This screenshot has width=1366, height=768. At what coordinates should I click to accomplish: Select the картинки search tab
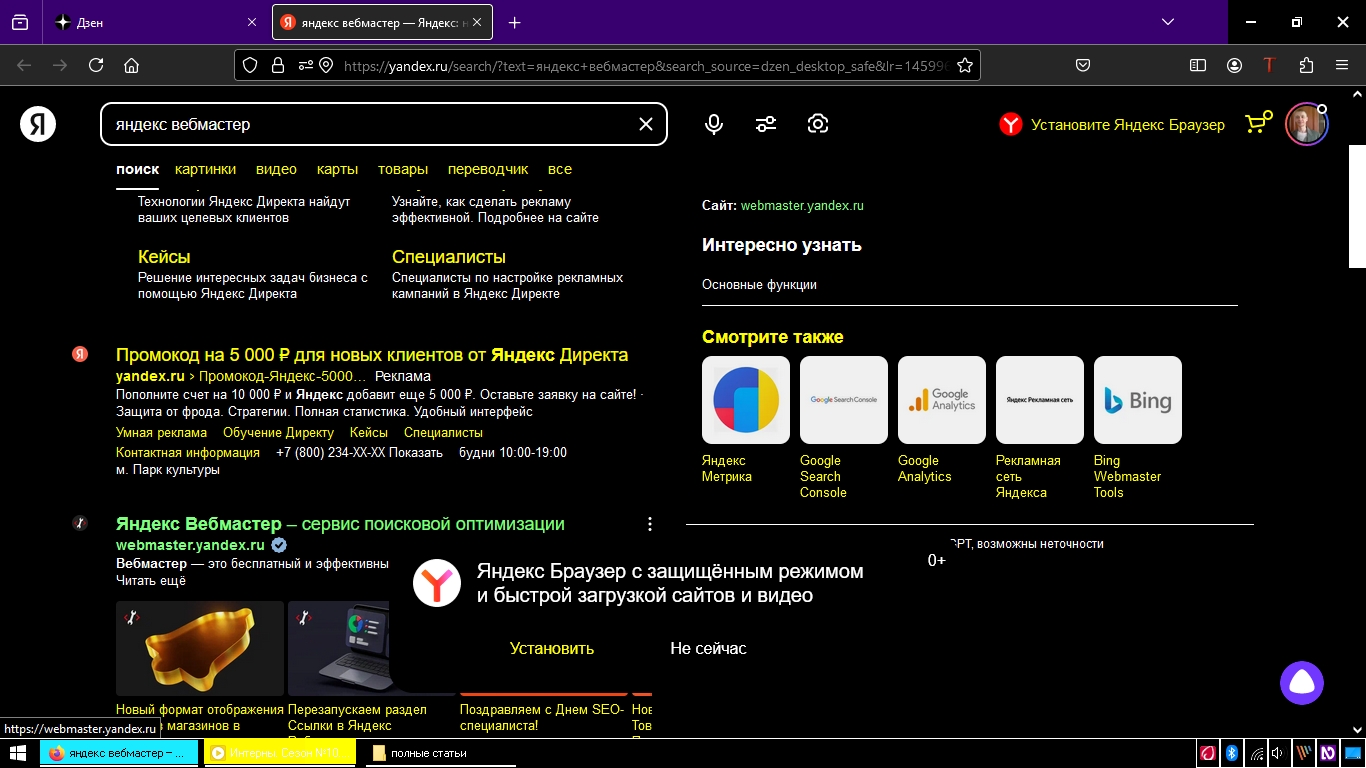click(205, 169)
